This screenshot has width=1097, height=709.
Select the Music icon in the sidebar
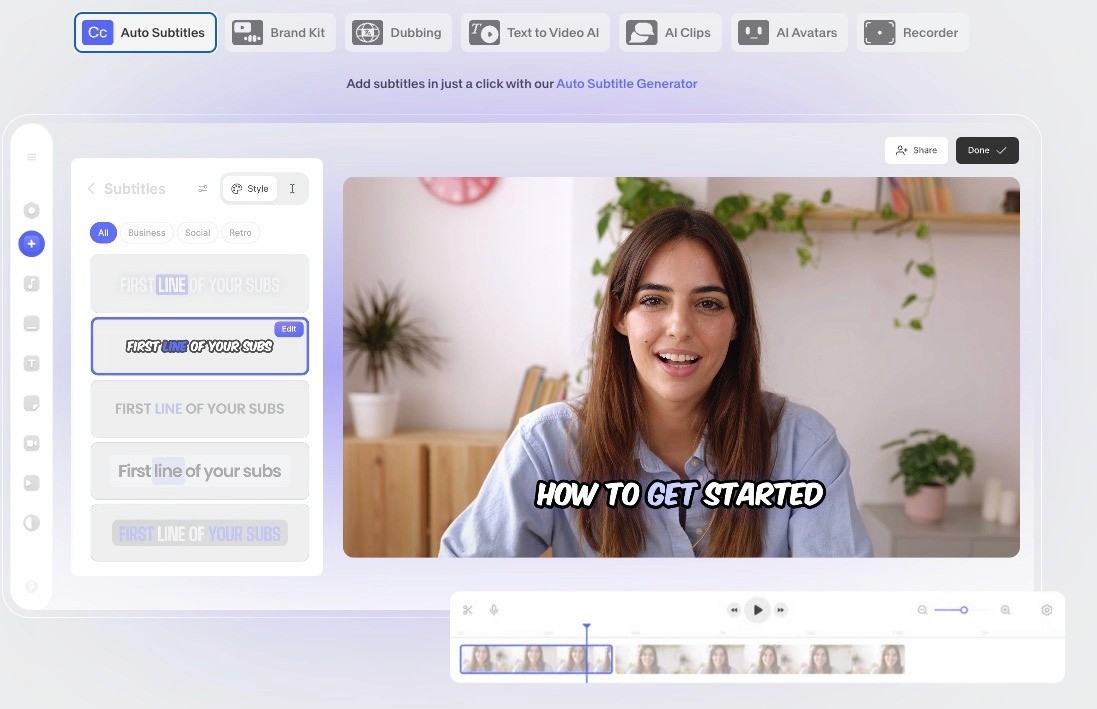[31, 283]
